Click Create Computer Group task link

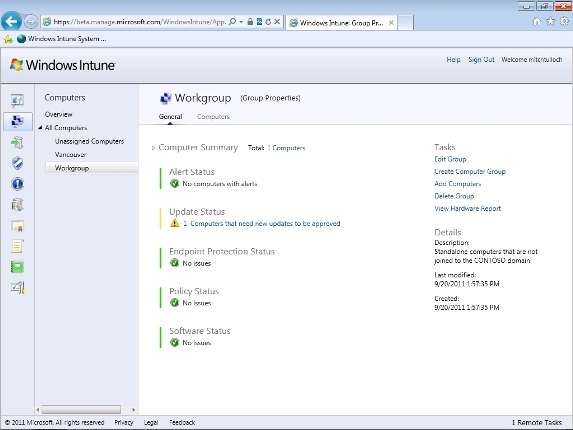tap(470, 171)
